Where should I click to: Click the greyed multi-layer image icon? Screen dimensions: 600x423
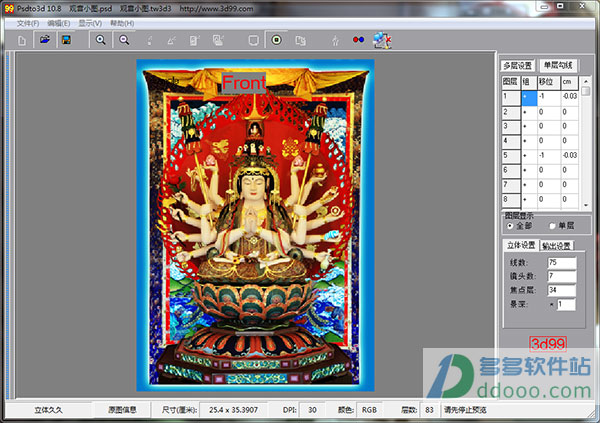(218, 40)
